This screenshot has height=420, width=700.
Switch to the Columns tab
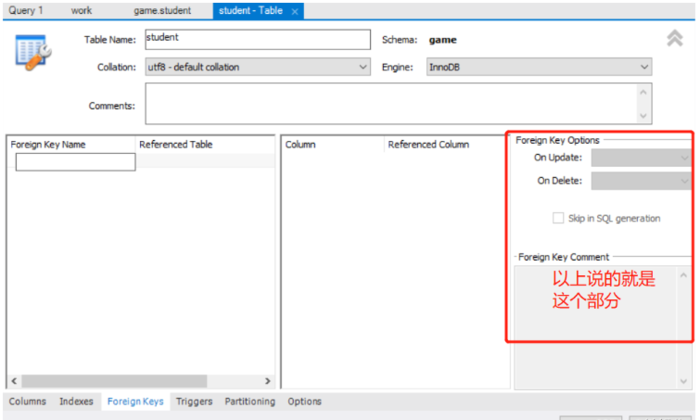pyautogui.click(x=28, y=402)
